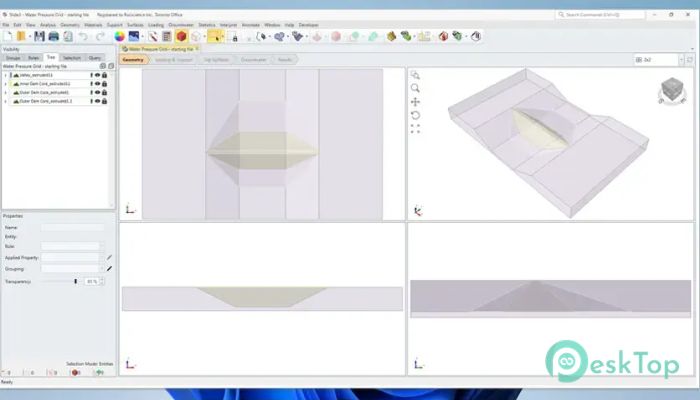Open the Geometry menu
This screenshot has width=700, height=400.
(70, 25)
